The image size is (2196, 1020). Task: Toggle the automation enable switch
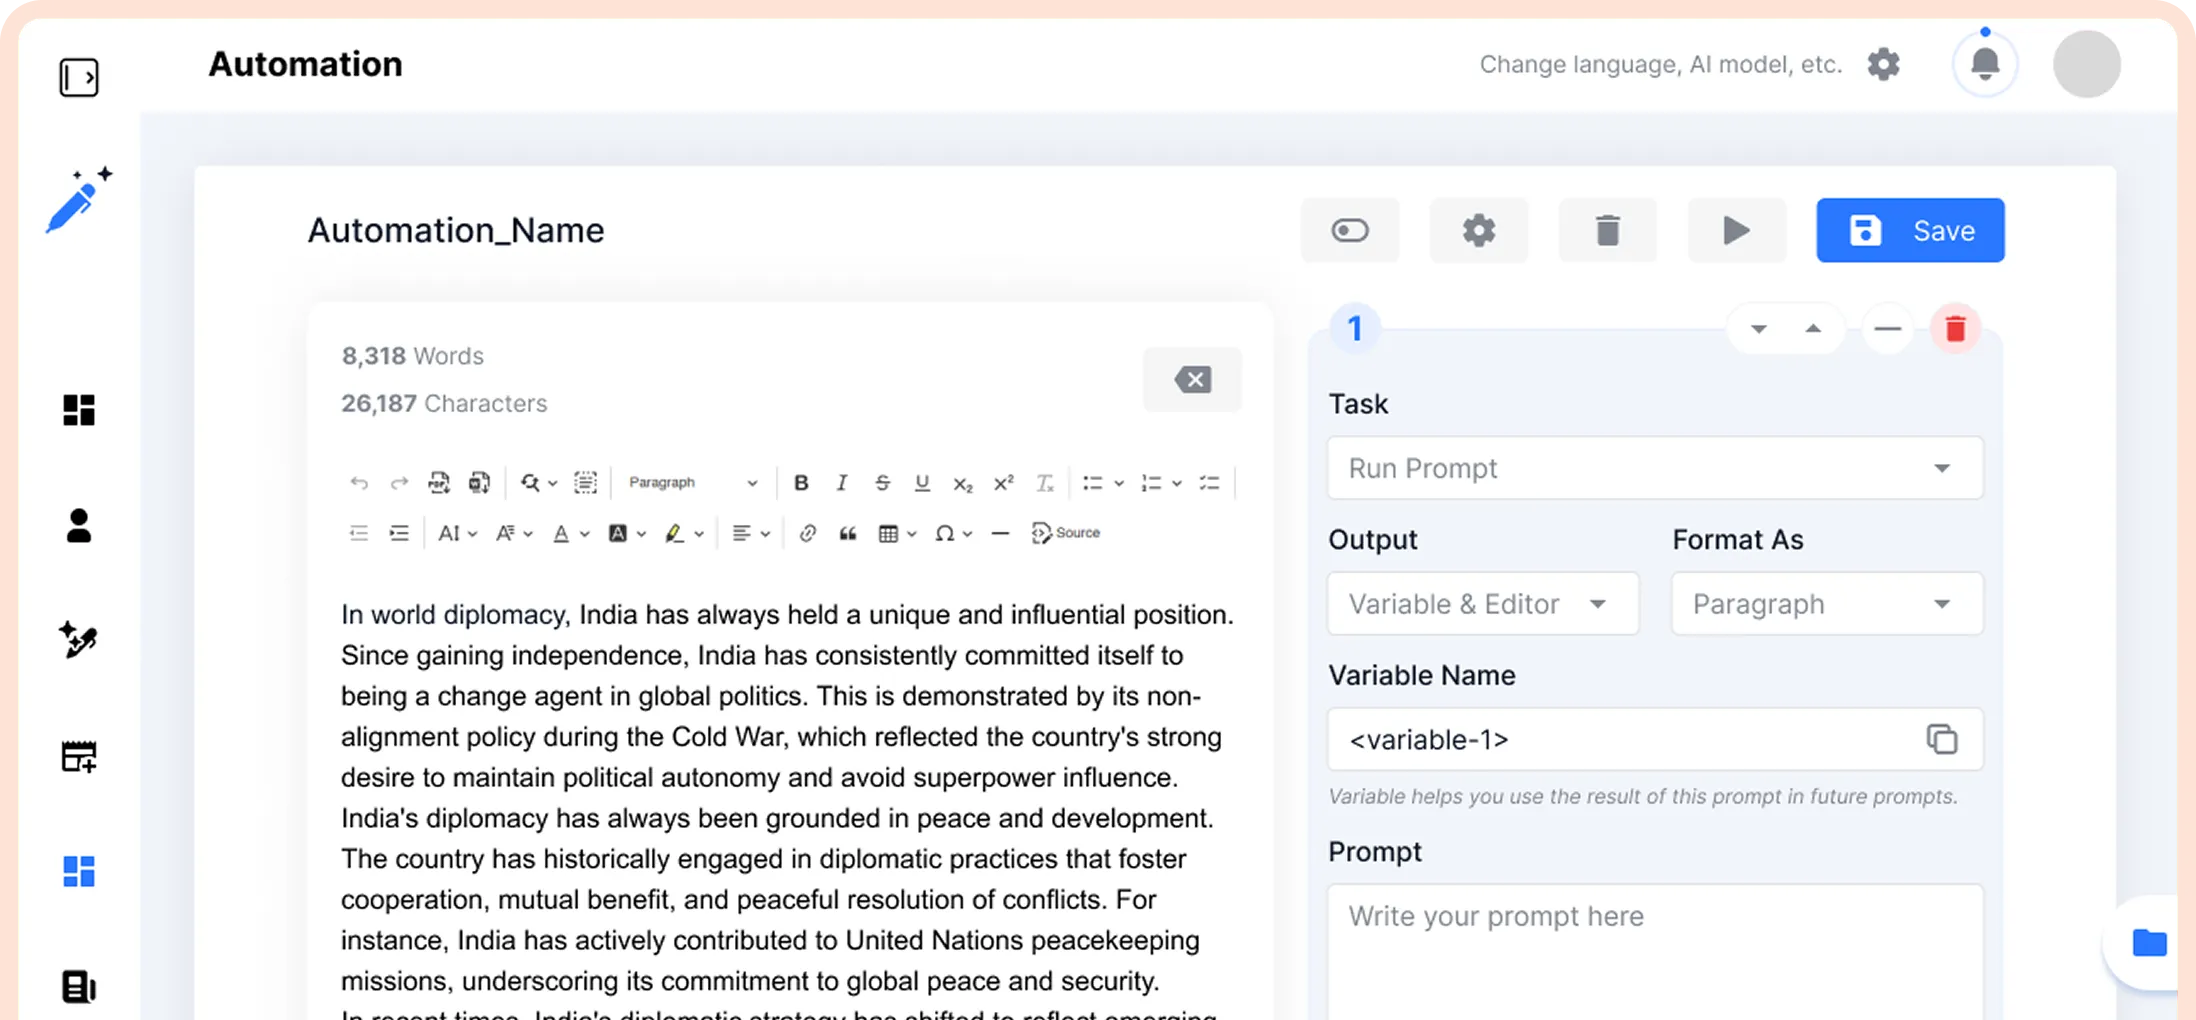point(1350,231)
